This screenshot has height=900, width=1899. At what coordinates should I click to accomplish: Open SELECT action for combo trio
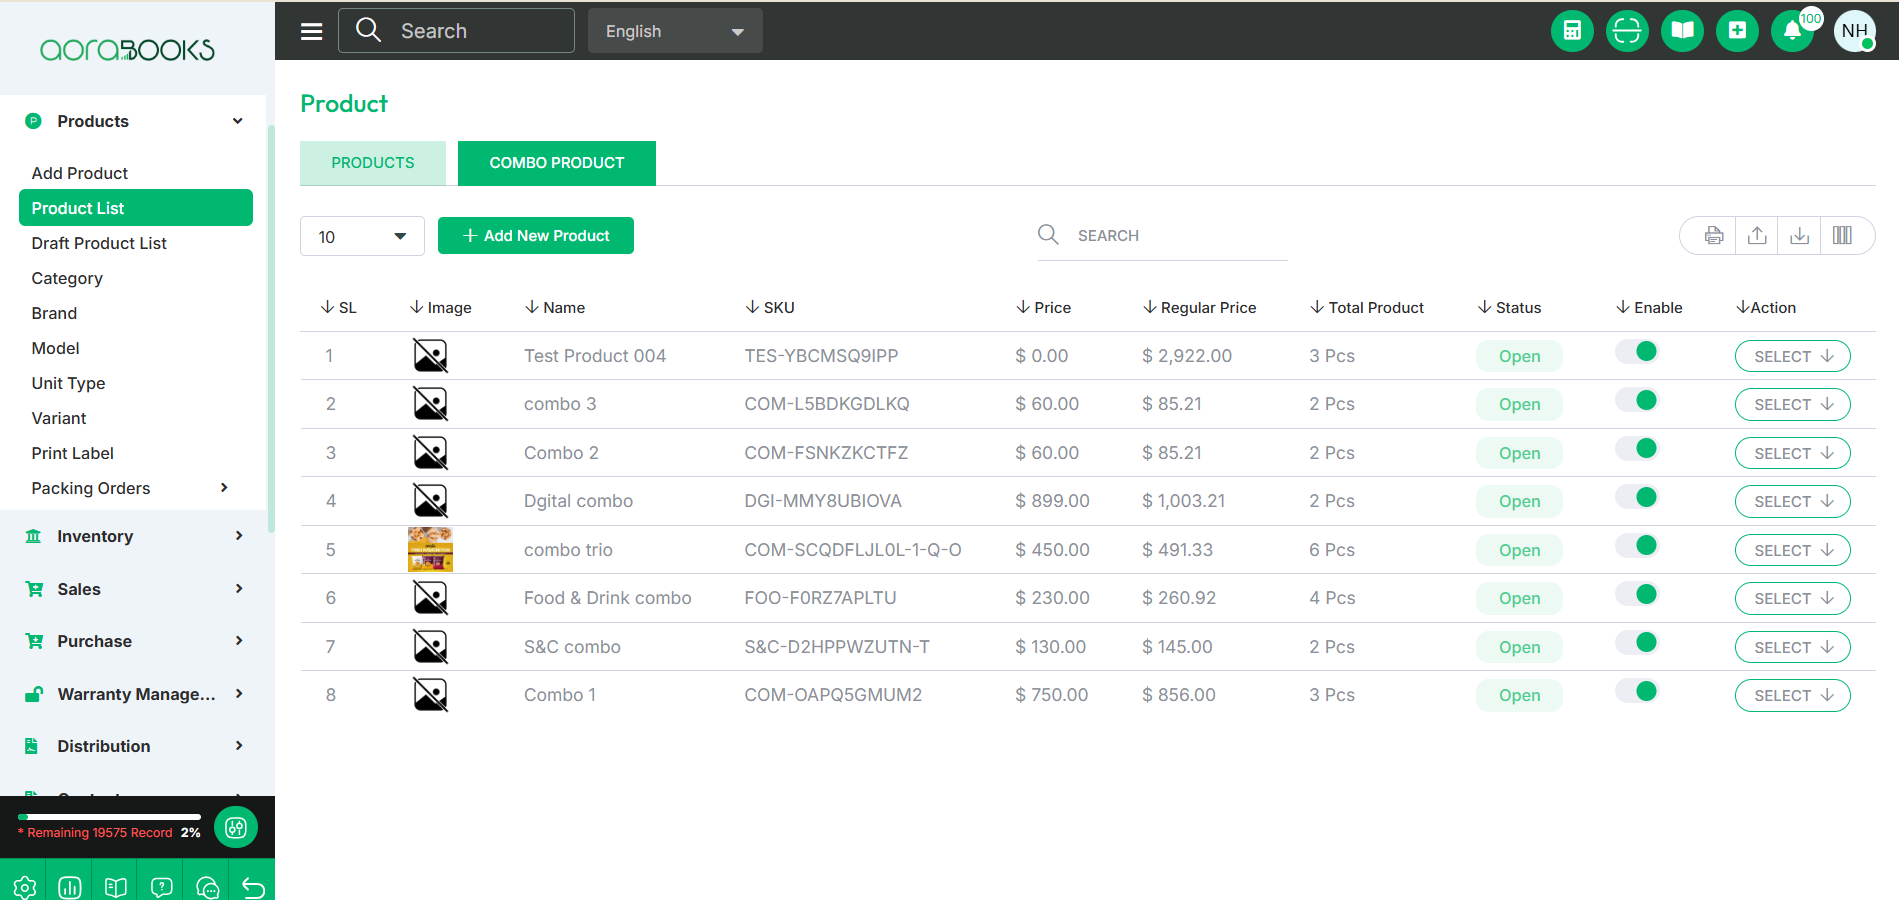point(1793,550)
